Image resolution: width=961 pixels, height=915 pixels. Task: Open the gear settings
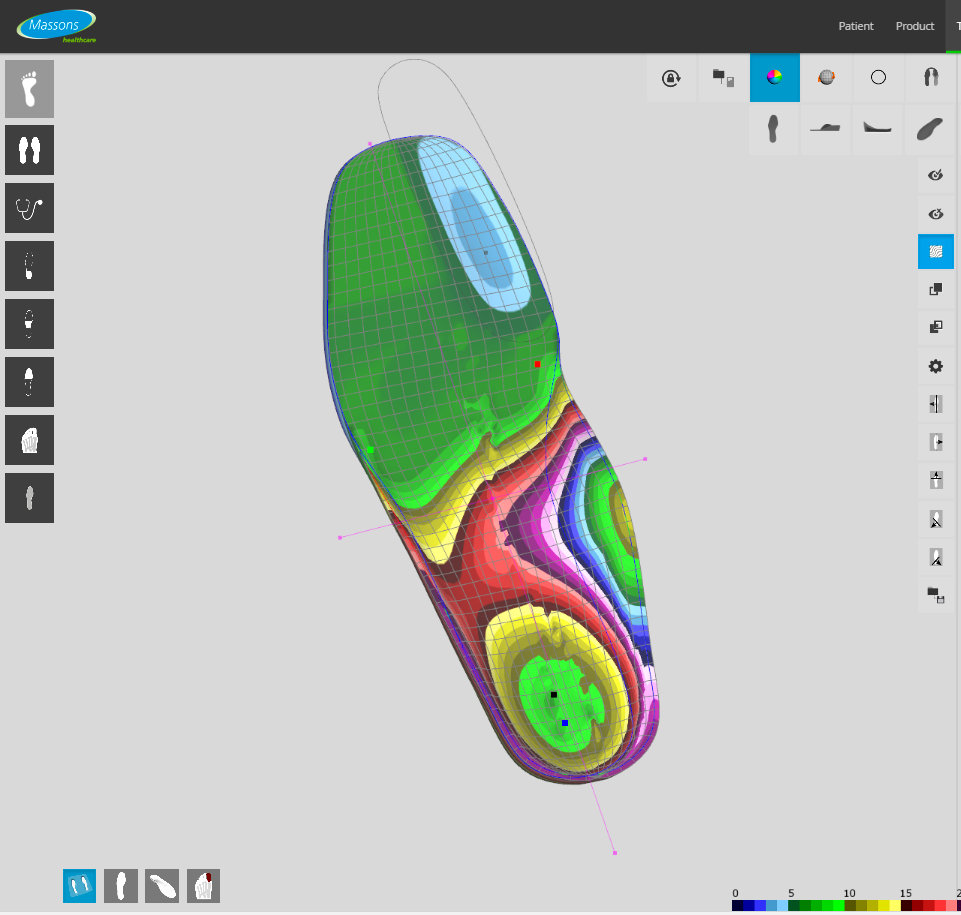pyautogui.click(x=935, y=366)
